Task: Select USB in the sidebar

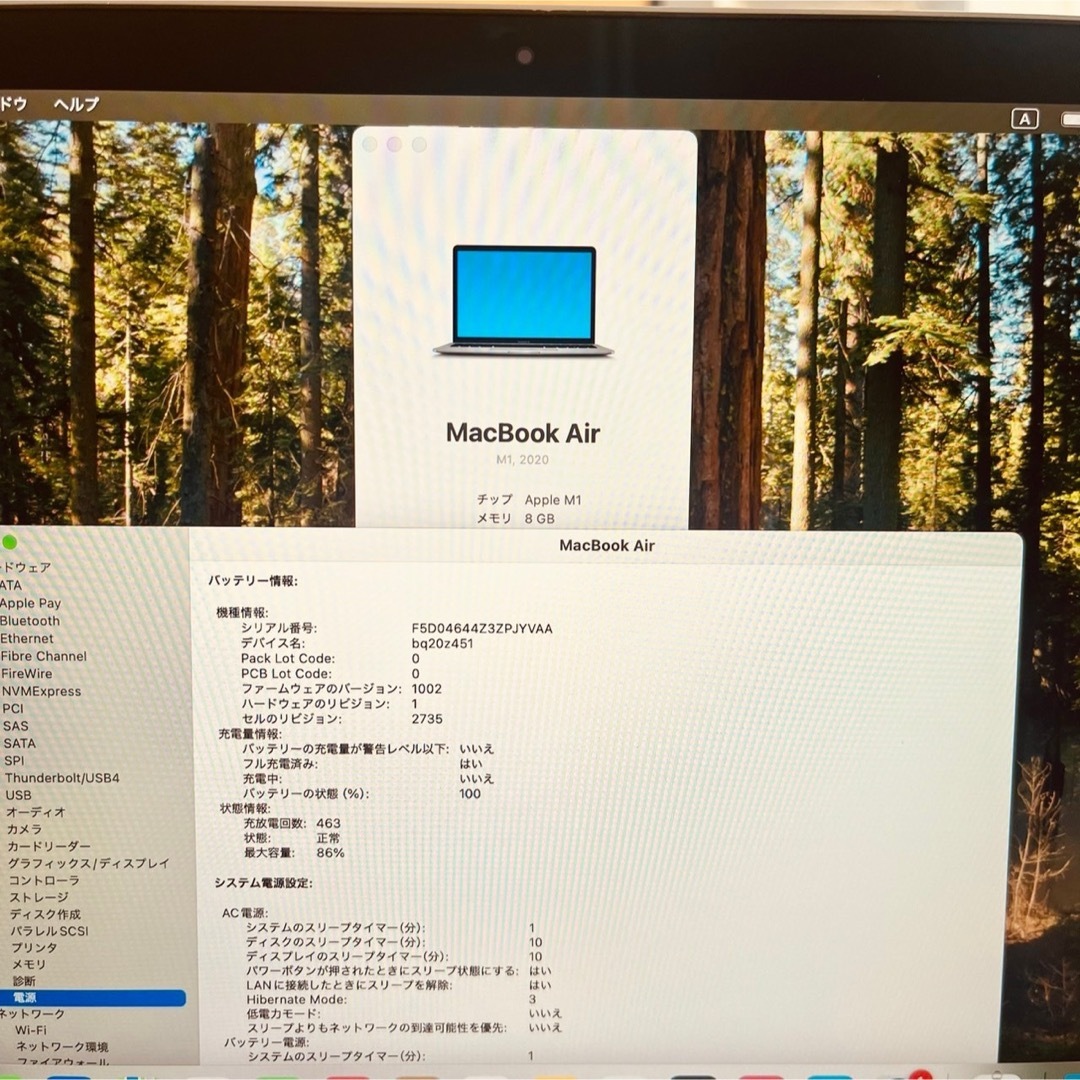Action: click(19, 795)
